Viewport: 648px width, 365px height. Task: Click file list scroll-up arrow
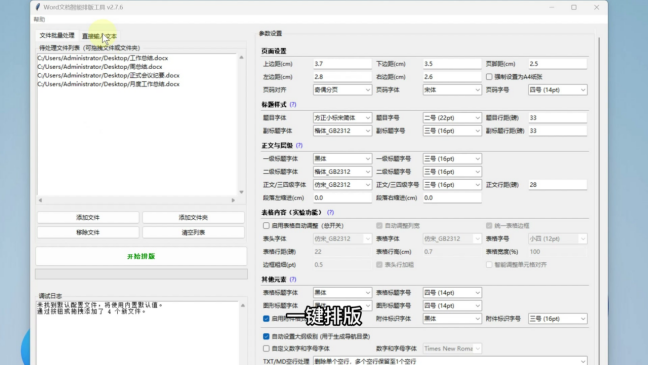tap(241, 57)
